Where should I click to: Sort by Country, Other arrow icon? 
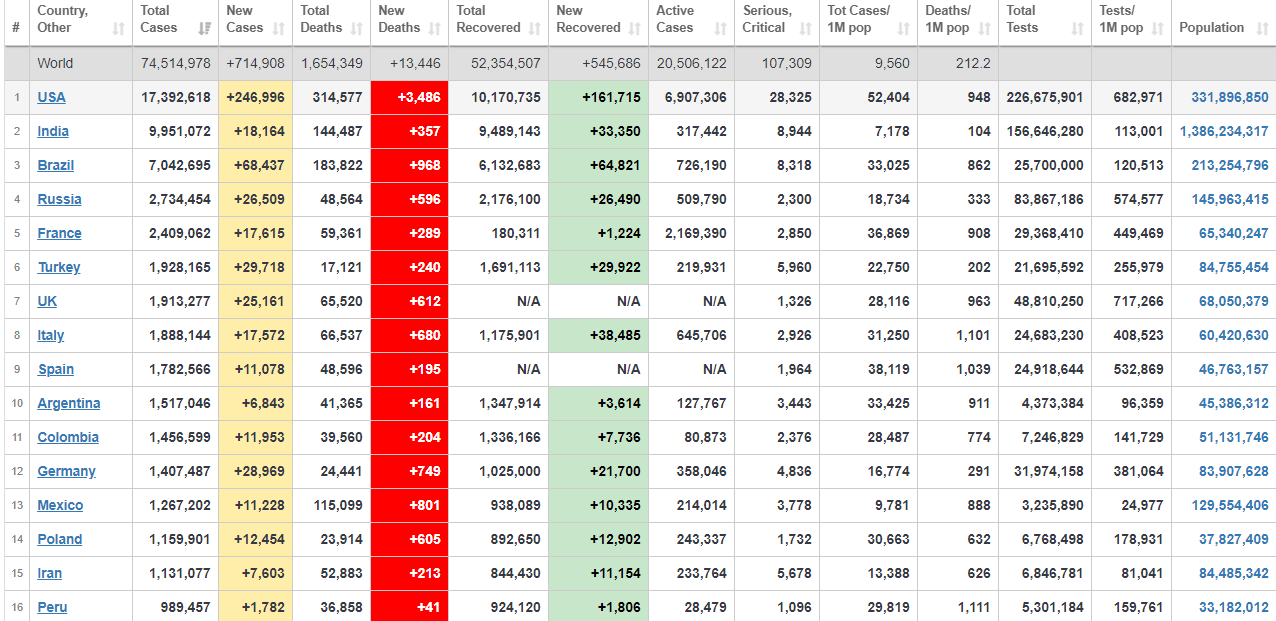click(119, 28)
